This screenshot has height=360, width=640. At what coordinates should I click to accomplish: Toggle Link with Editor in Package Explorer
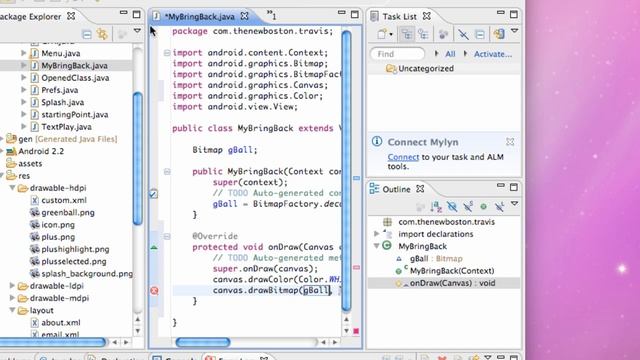point(102,34)
